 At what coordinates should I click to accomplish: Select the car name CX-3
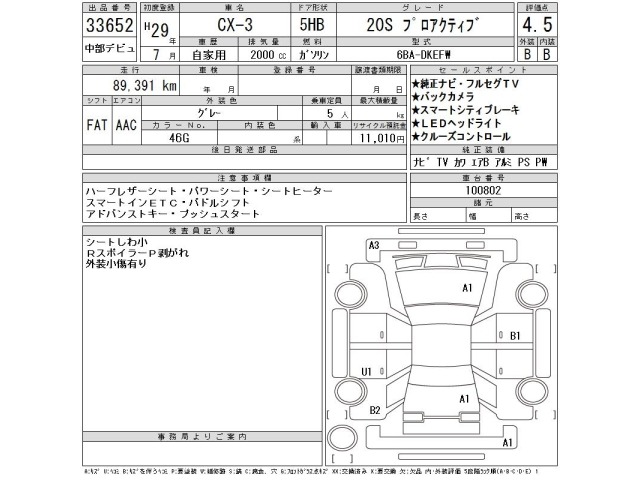235,25
